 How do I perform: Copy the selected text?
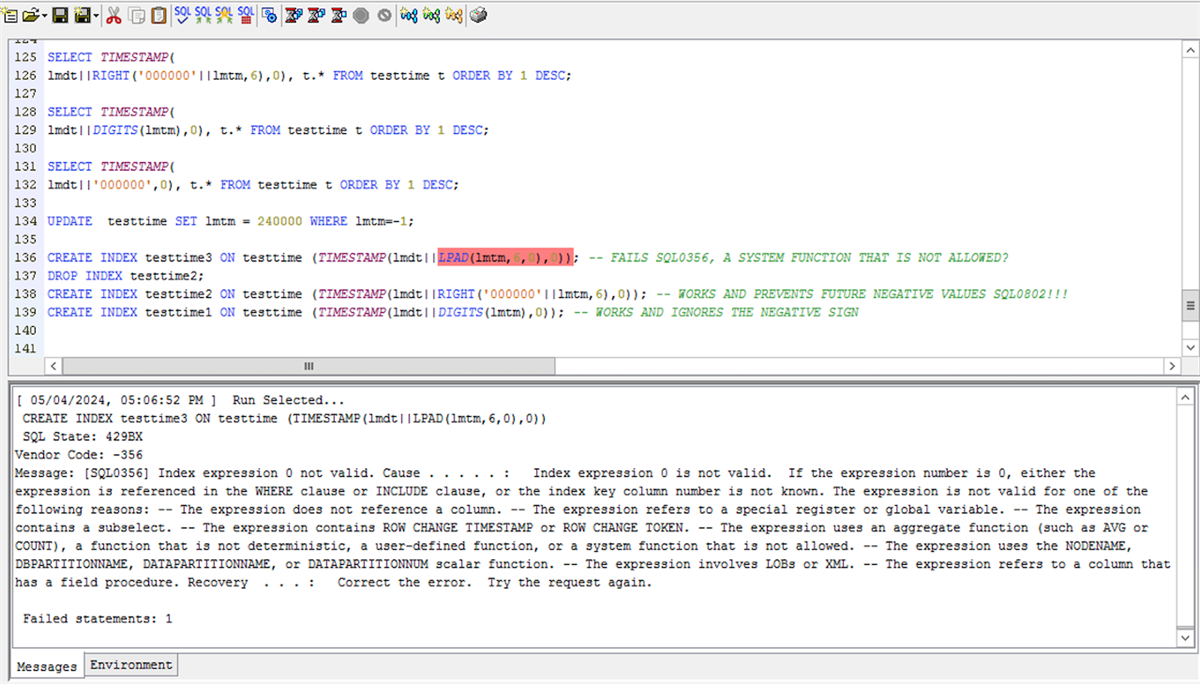coord(136,15)
